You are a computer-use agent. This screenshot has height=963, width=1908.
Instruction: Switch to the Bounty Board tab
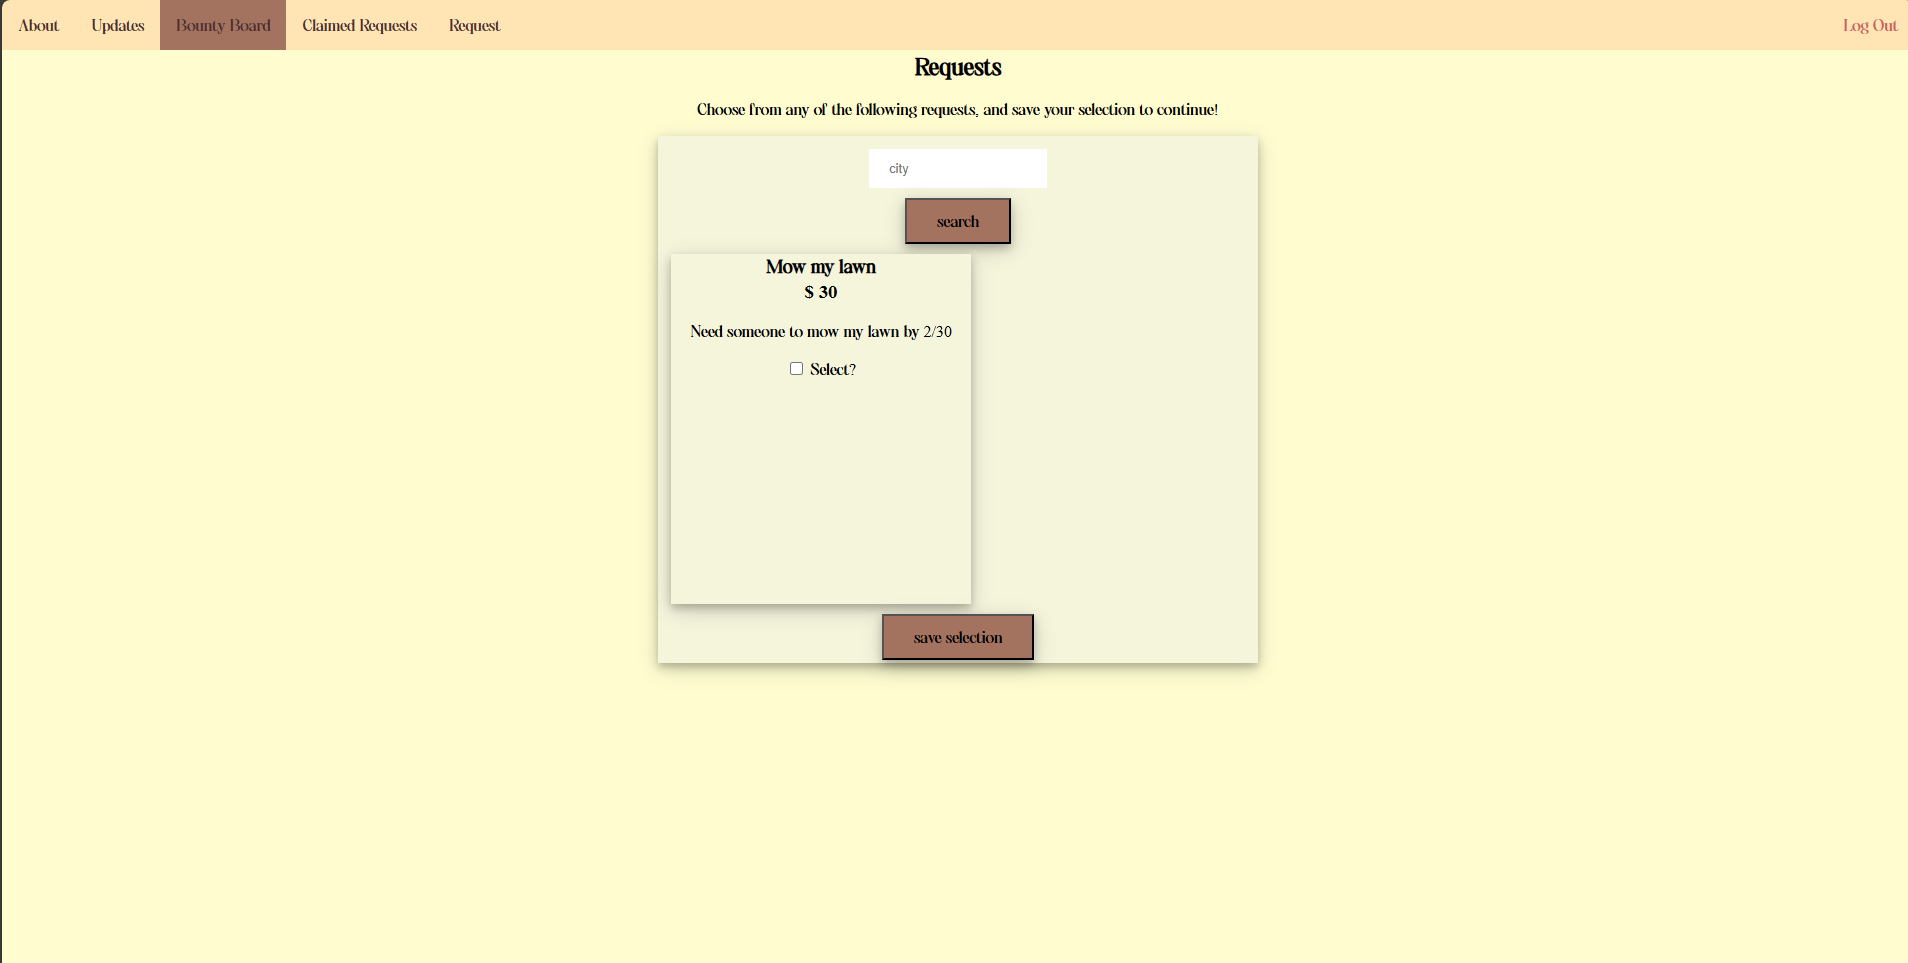point(223,25)
